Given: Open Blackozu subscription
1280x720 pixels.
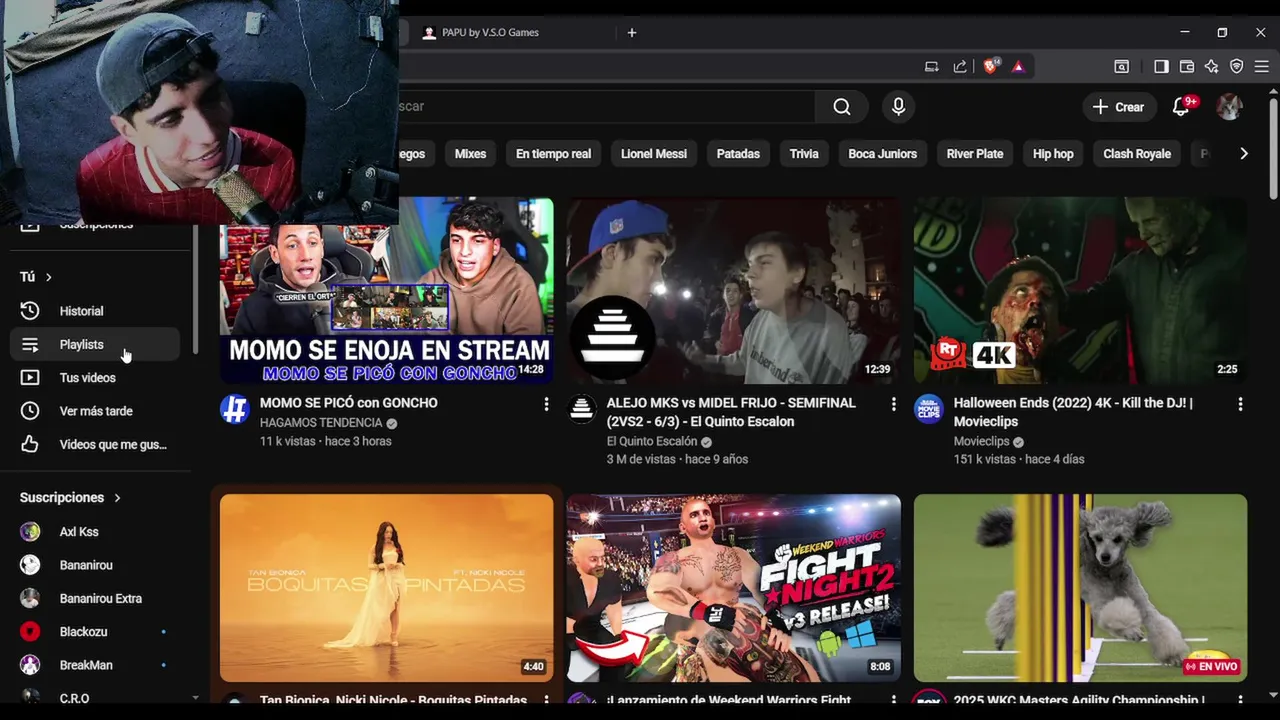Looking at the screenshot, I should tap(95, 632).
